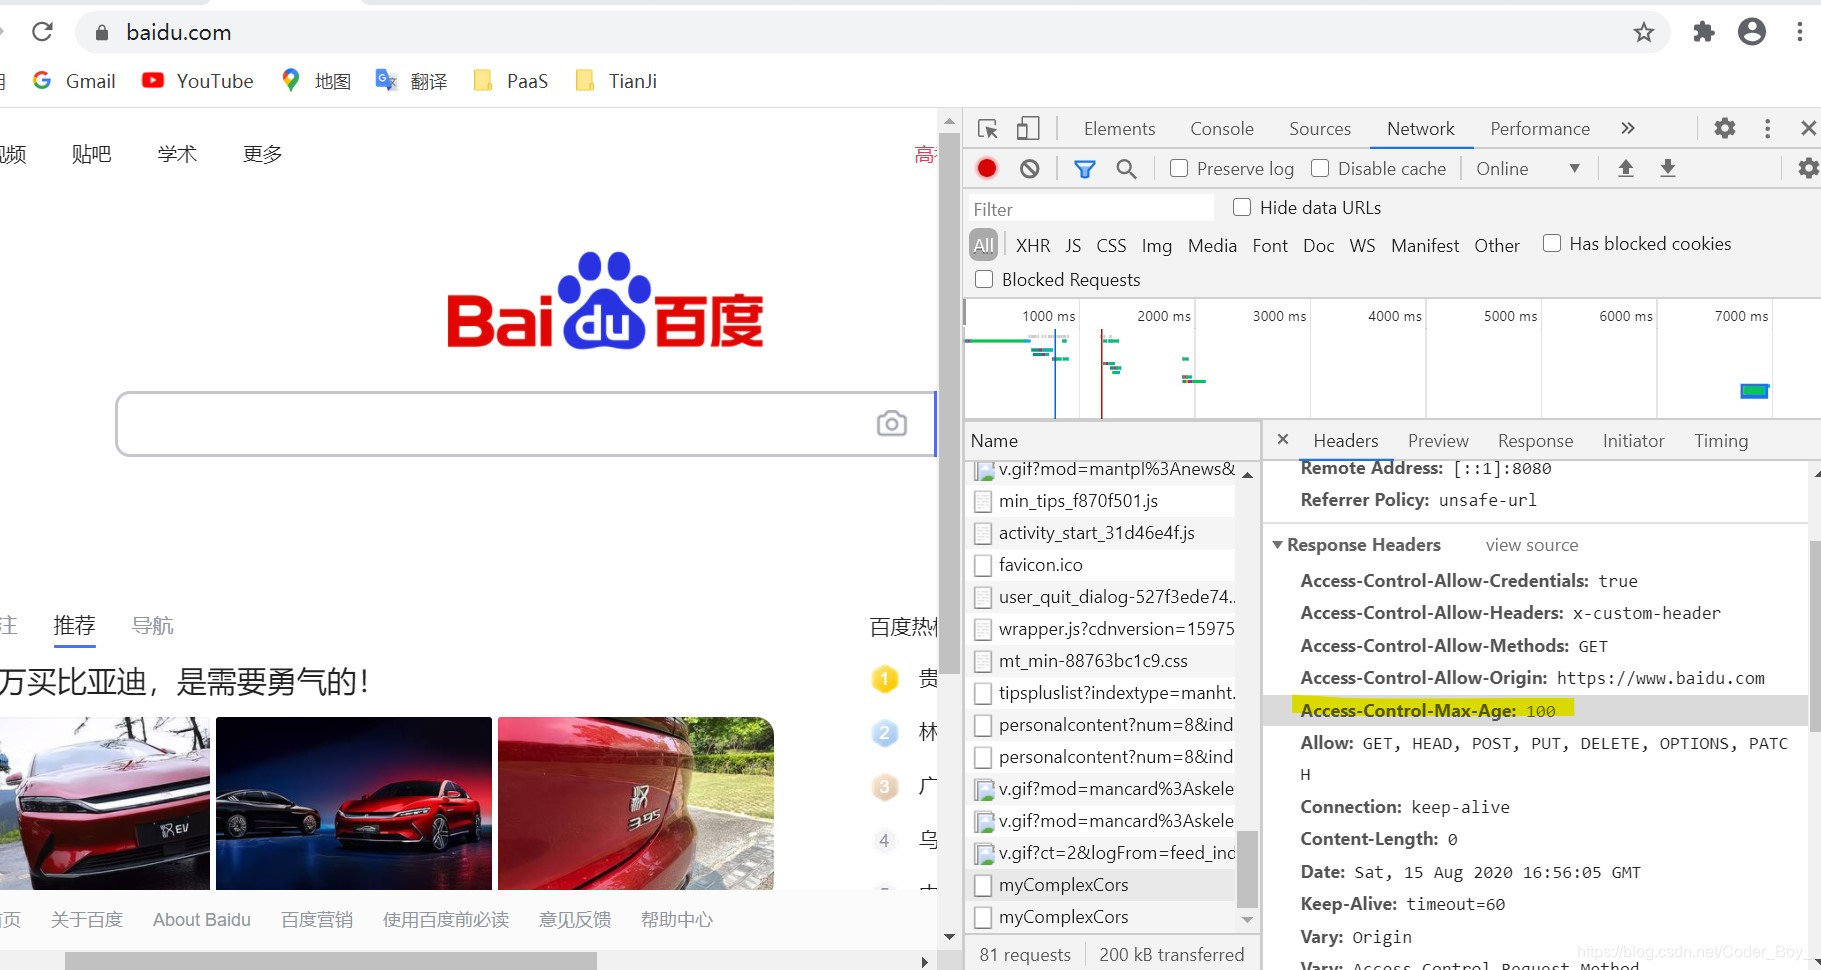The width and height of the screenshot is (1821, 970).
Task: Open the Chrome three-dot menu
Action: click(1799, 32)
